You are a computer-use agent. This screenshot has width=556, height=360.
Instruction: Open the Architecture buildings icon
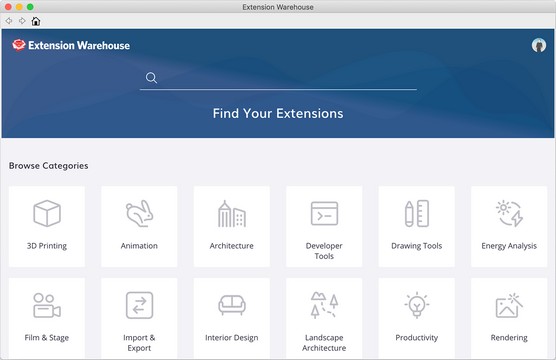232,214
